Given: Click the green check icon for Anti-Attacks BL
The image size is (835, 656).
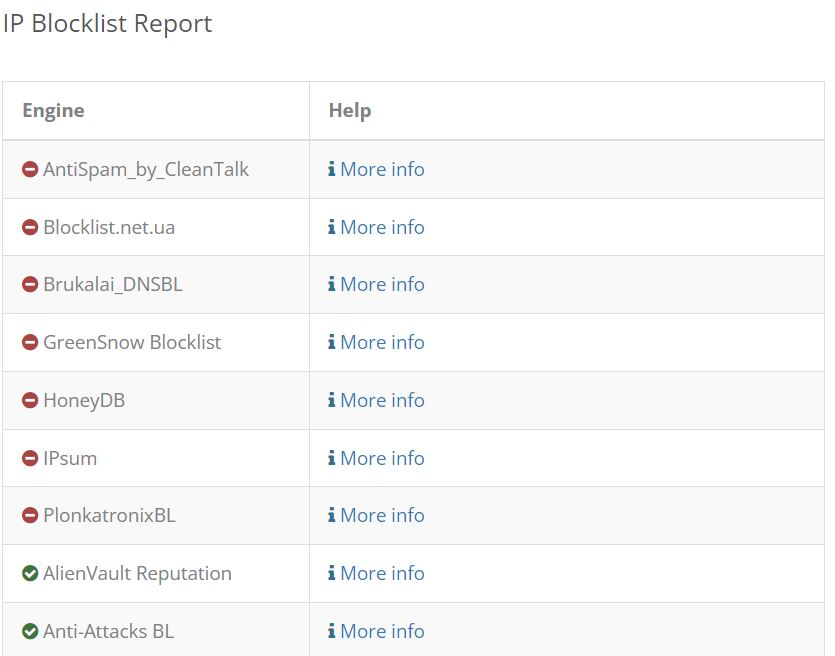Looking at the screenshot, I should tap(30, 632).
